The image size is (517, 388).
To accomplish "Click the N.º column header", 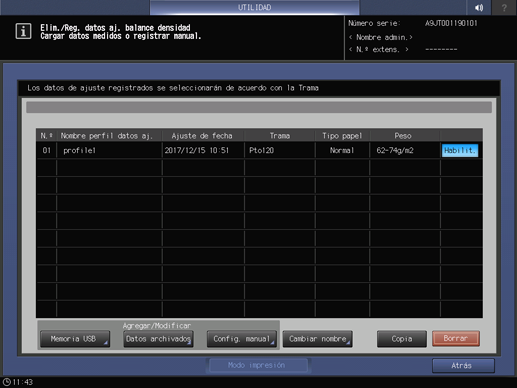I will (x=47, y=136).
